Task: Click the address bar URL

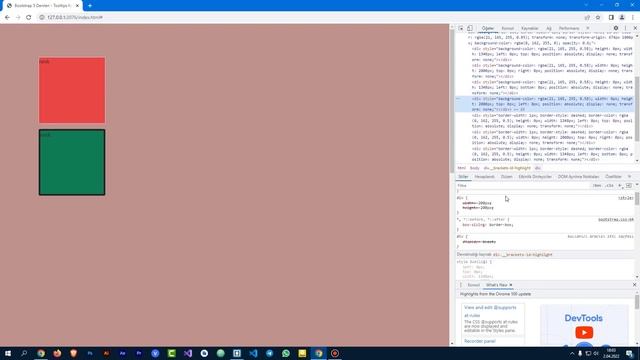Action: click(75, 17)
